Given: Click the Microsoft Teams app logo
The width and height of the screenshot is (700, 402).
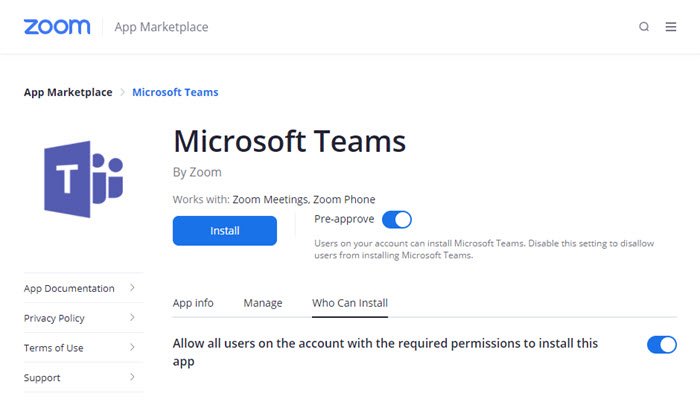Looking at the screenshot, I should pyautogui.click(x=83, y=179).
